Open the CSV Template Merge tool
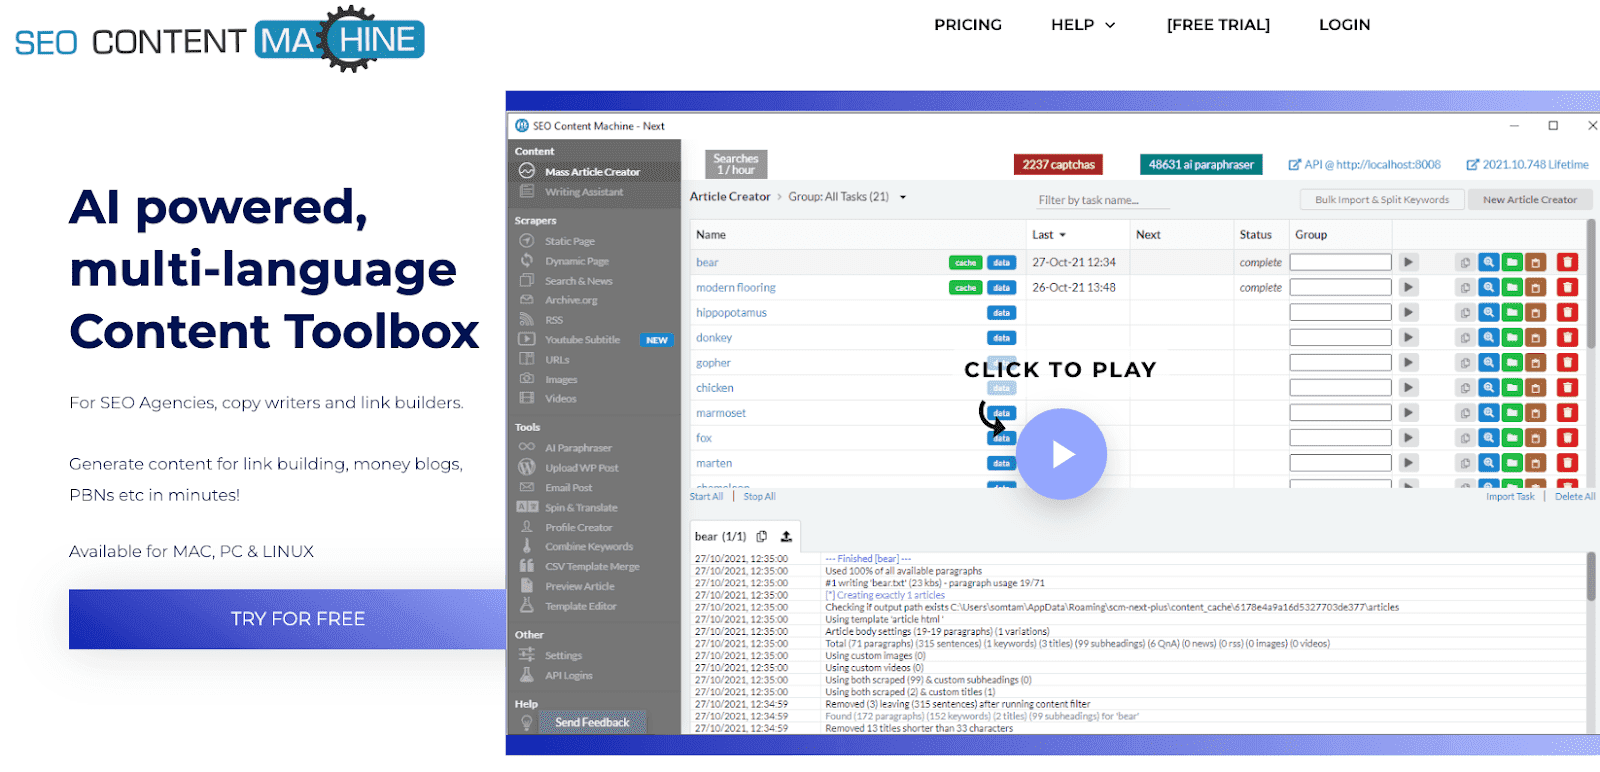 click(592, 567)
